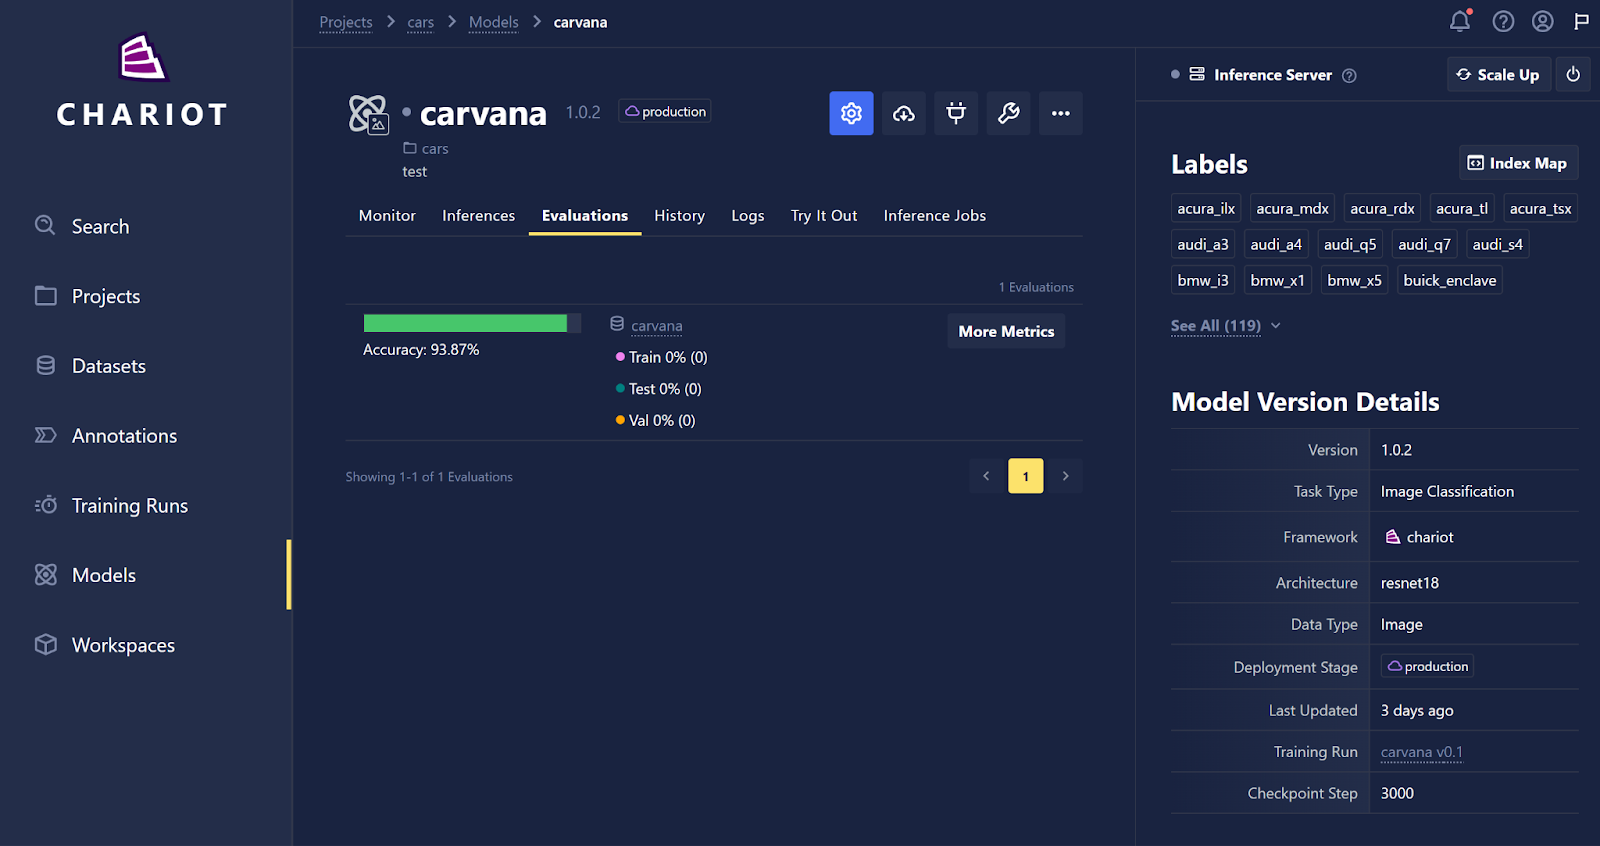Go to next evaluations page
This screenshot has width=1600, height=846.
(1065, 476)
